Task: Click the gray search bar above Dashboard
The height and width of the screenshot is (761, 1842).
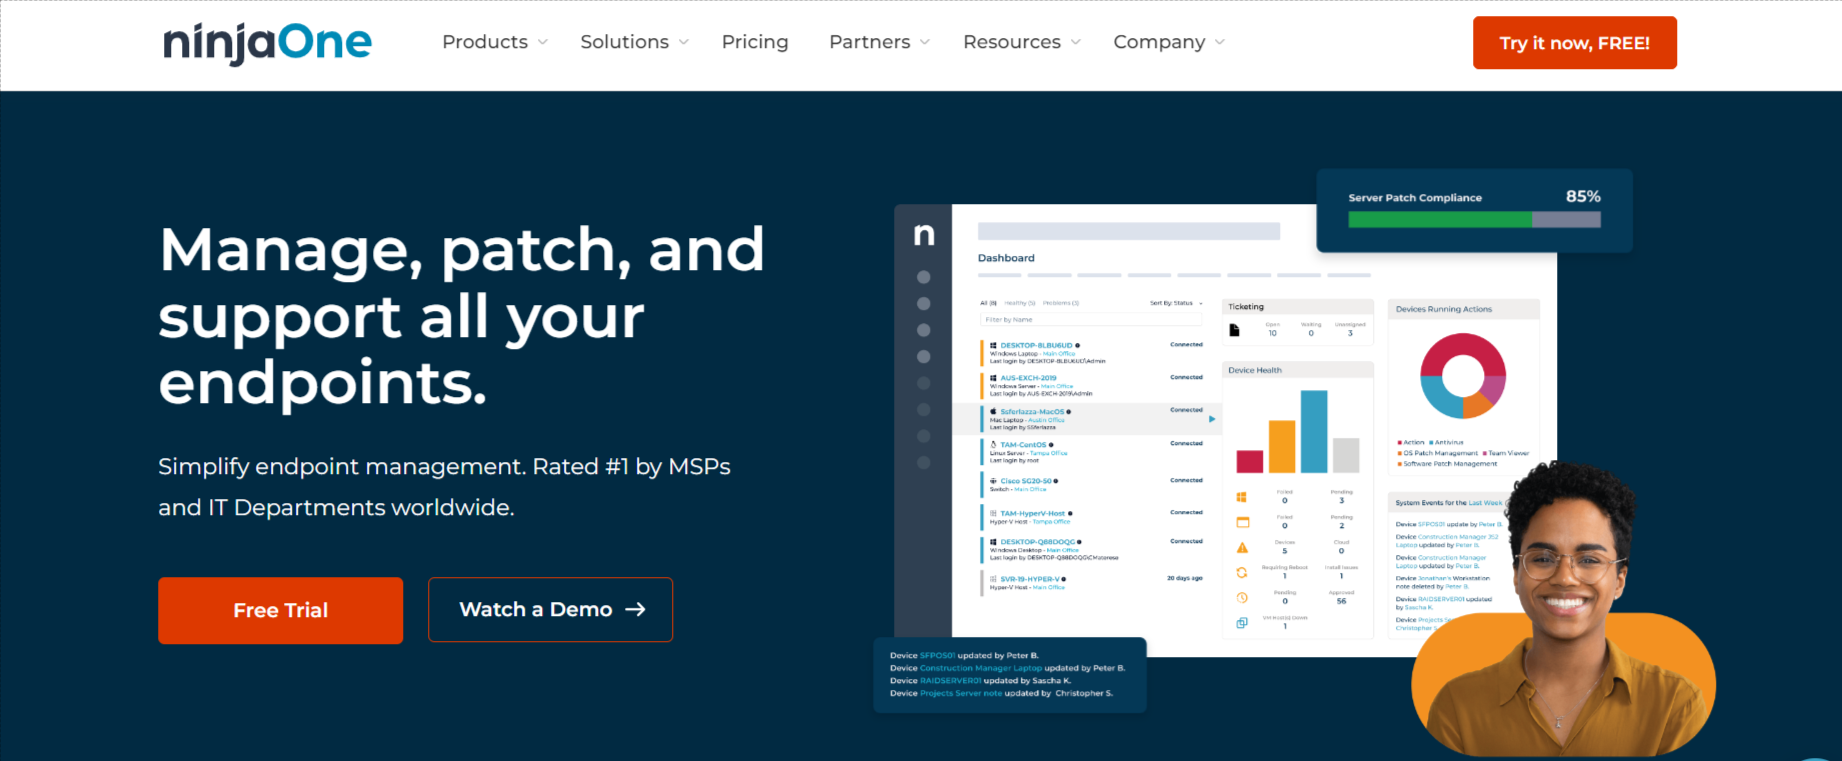Action: [1129, 231]
